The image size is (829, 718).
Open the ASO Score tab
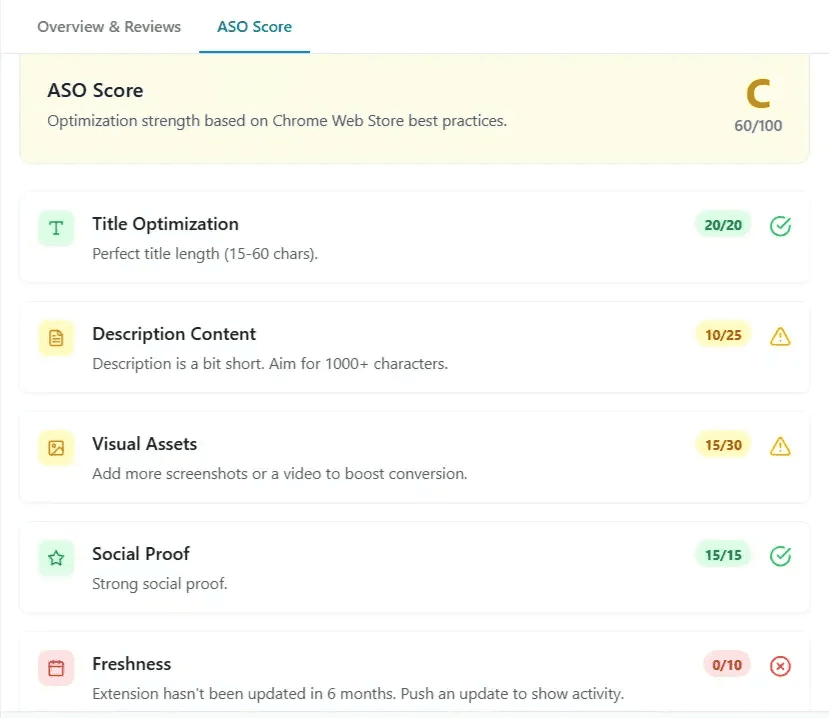(254, 27)
